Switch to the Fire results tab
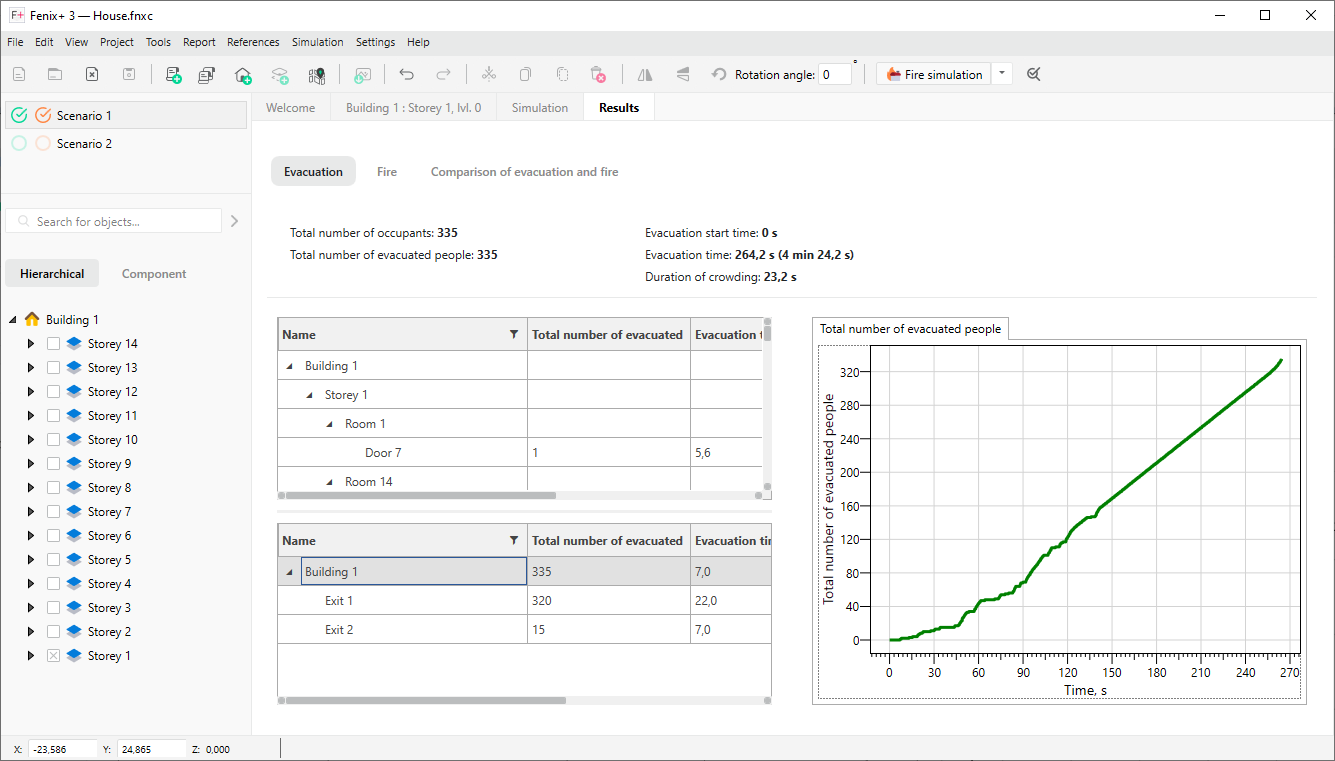1335x761 pixels. tap(387, 171)
